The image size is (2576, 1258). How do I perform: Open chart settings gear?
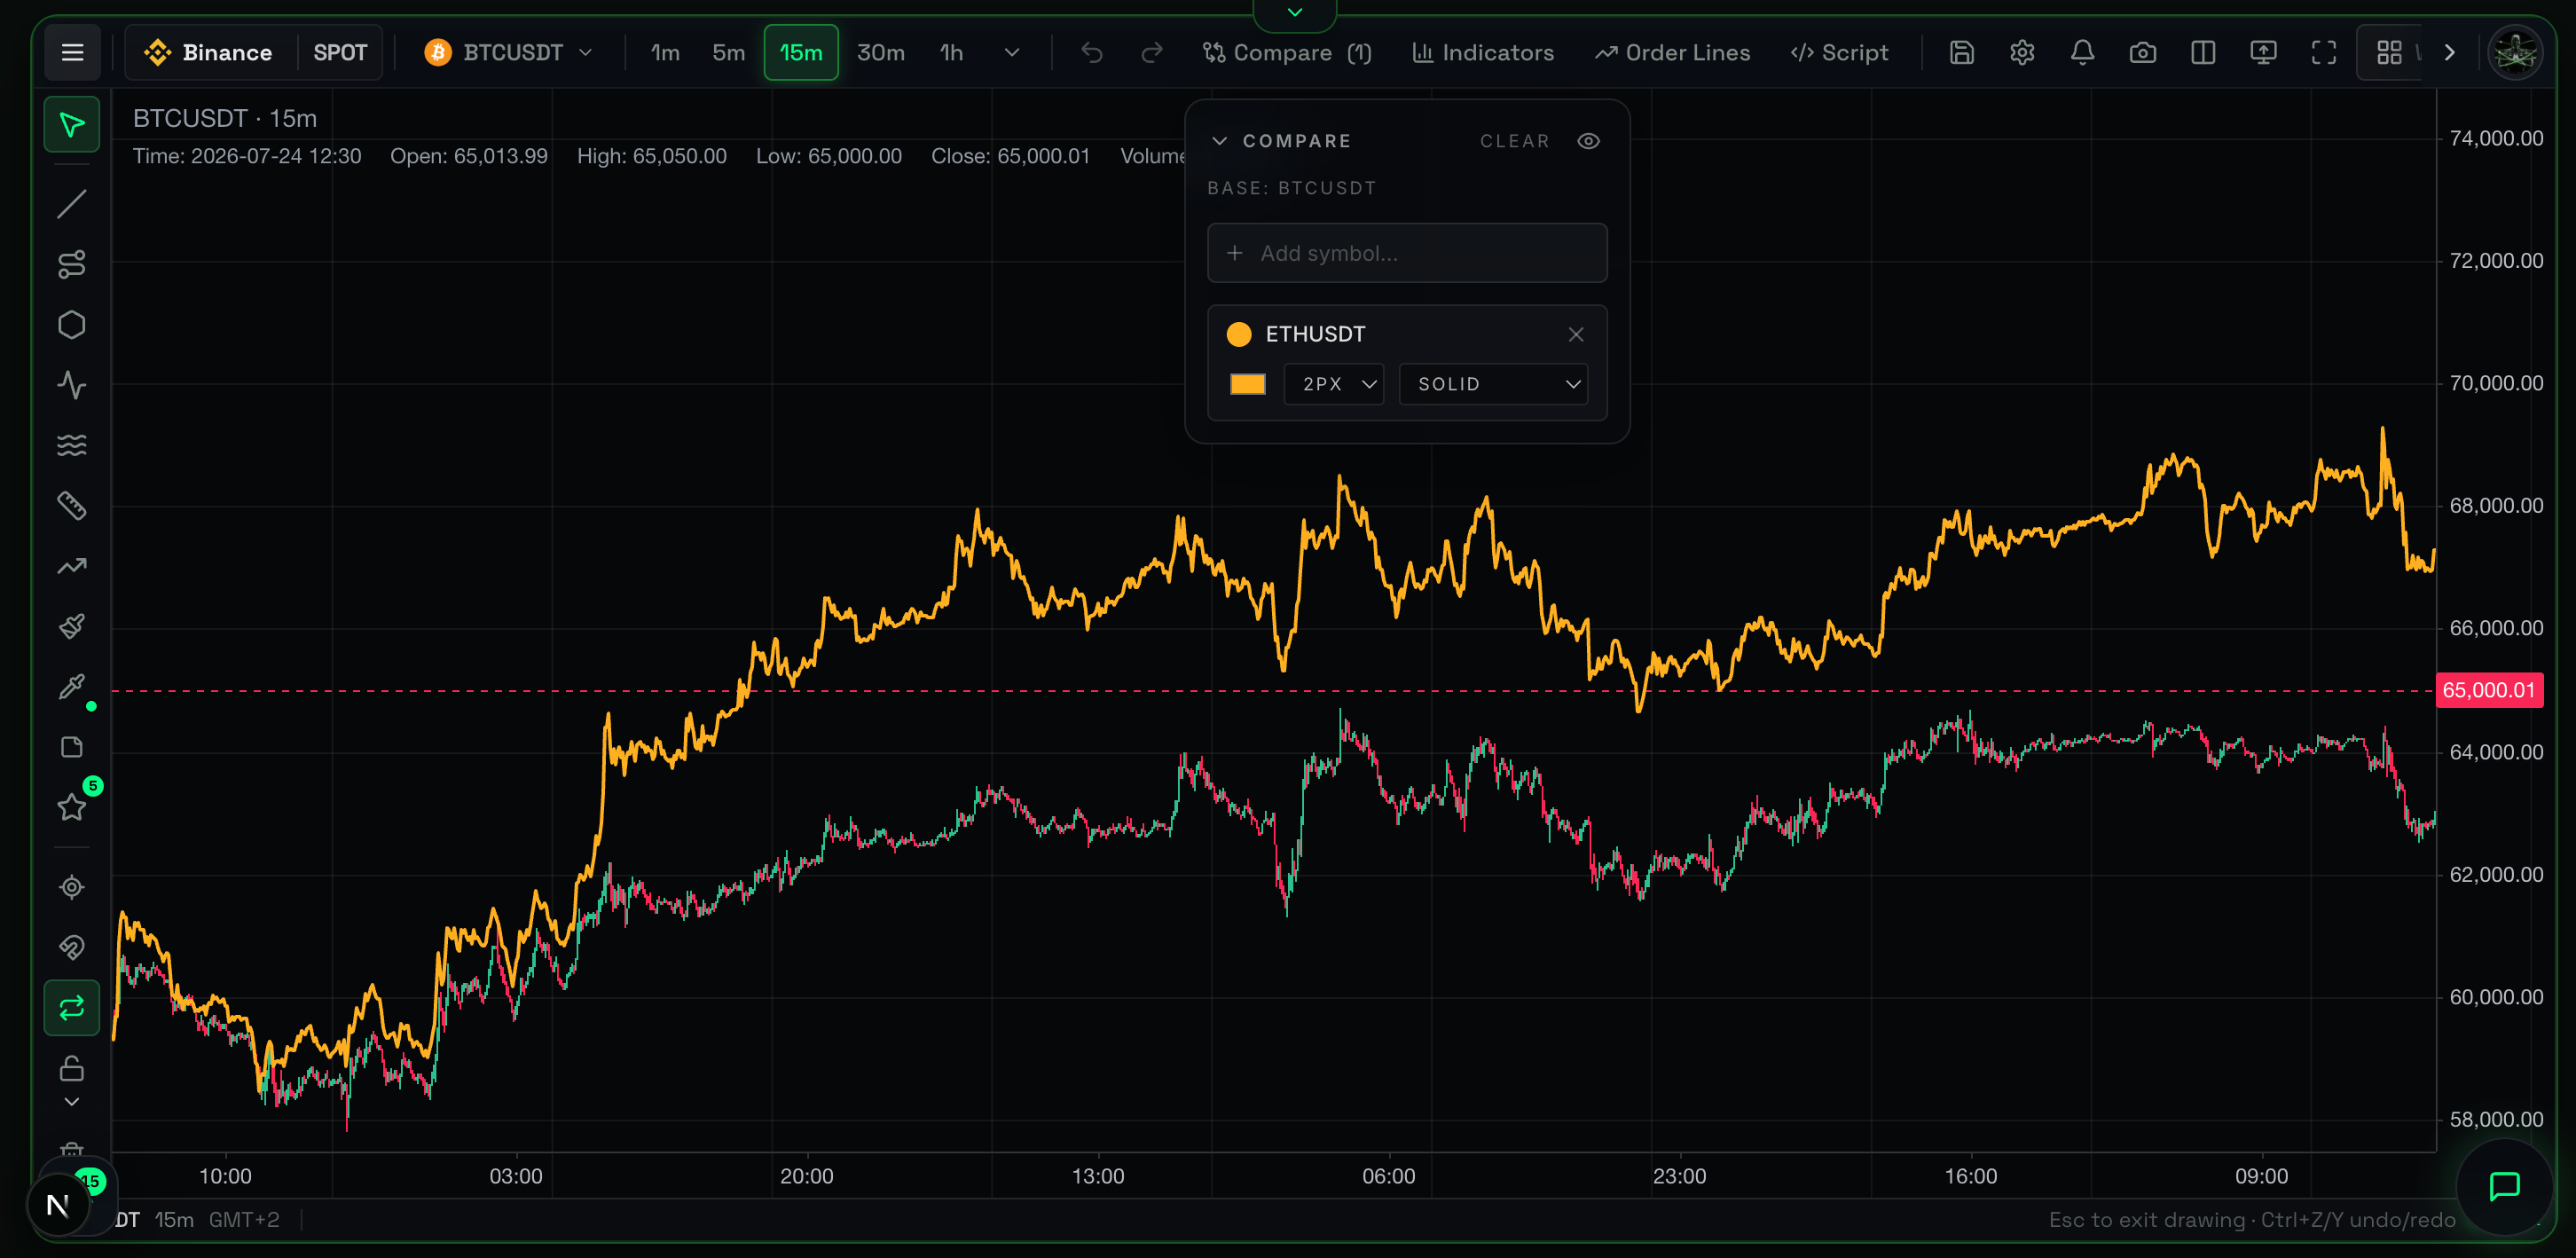coord(2022,53)
